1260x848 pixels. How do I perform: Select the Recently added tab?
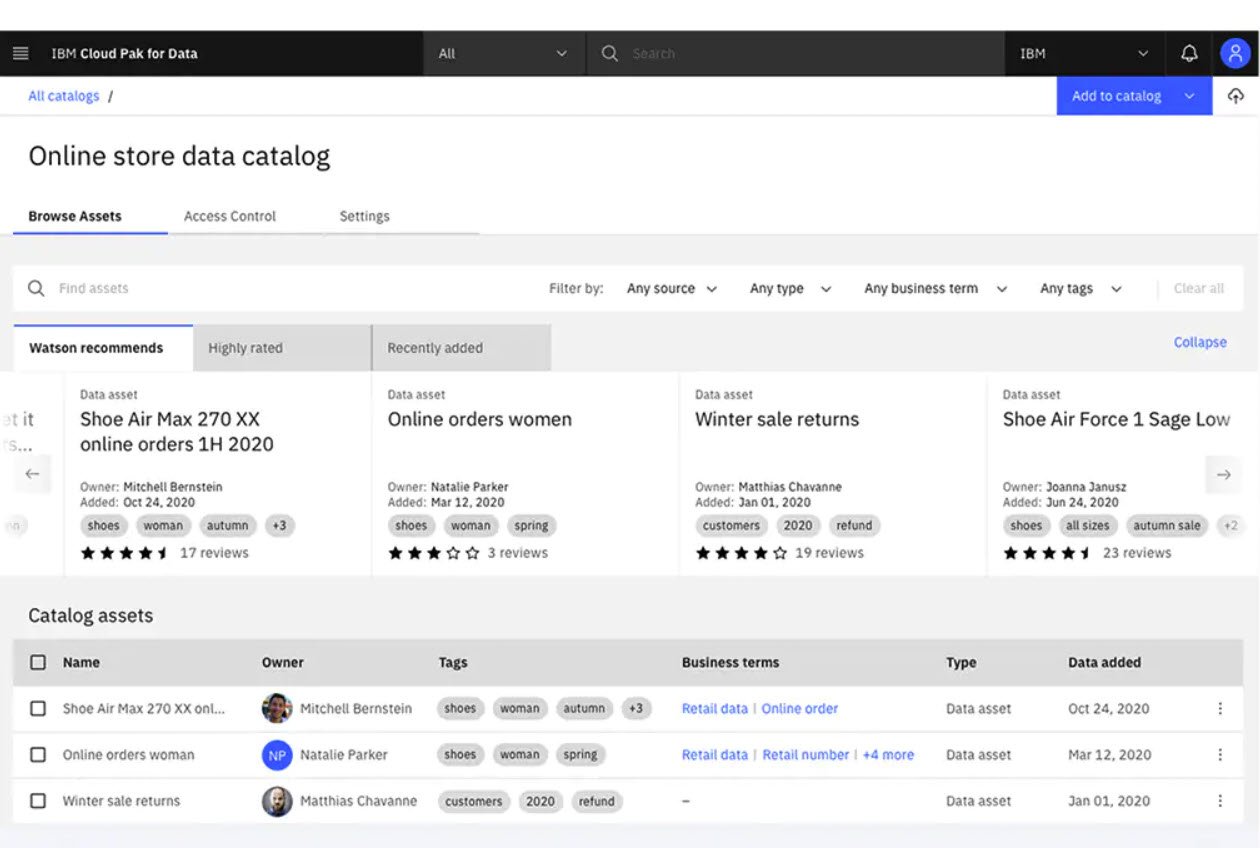461,348
